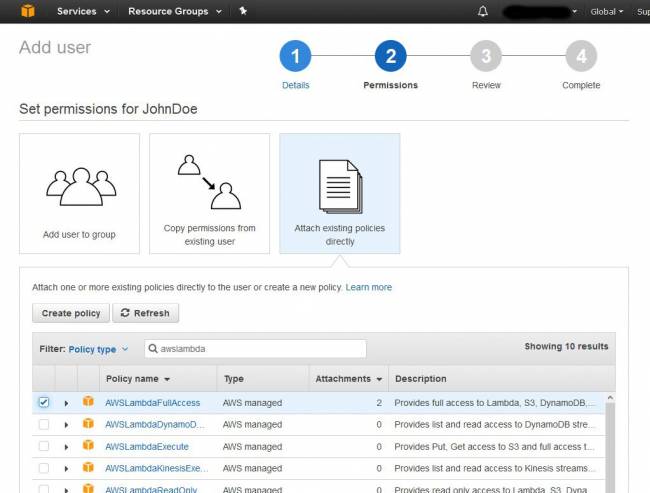The image size is (650, 493).
Task: Check the AWSLambdaExecute policy checkbox
Action: 43,446
